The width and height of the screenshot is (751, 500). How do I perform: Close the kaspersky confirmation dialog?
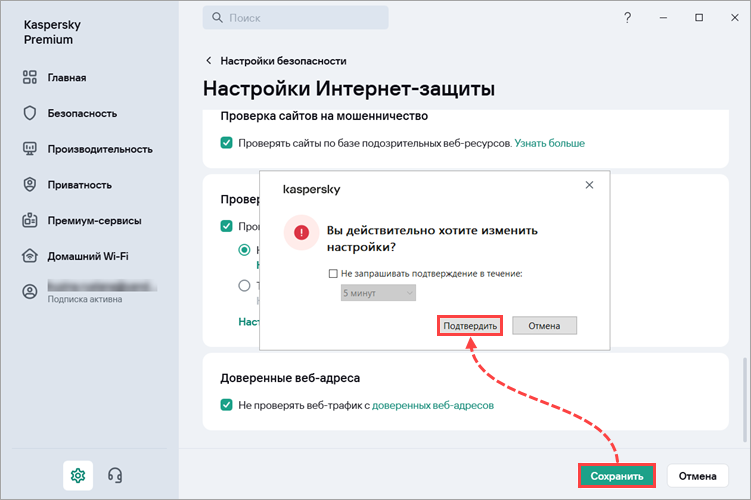(590, 185)
